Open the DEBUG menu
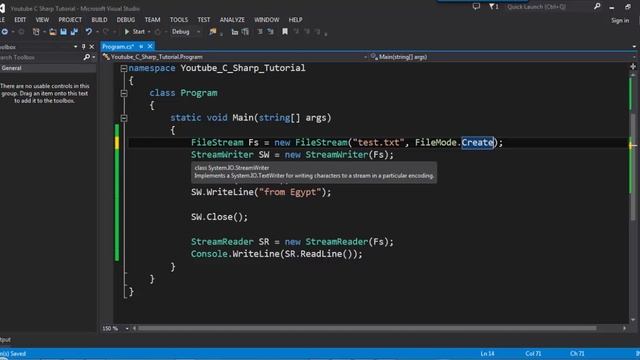This screenshot has height=360, width=640. (126, 20)
